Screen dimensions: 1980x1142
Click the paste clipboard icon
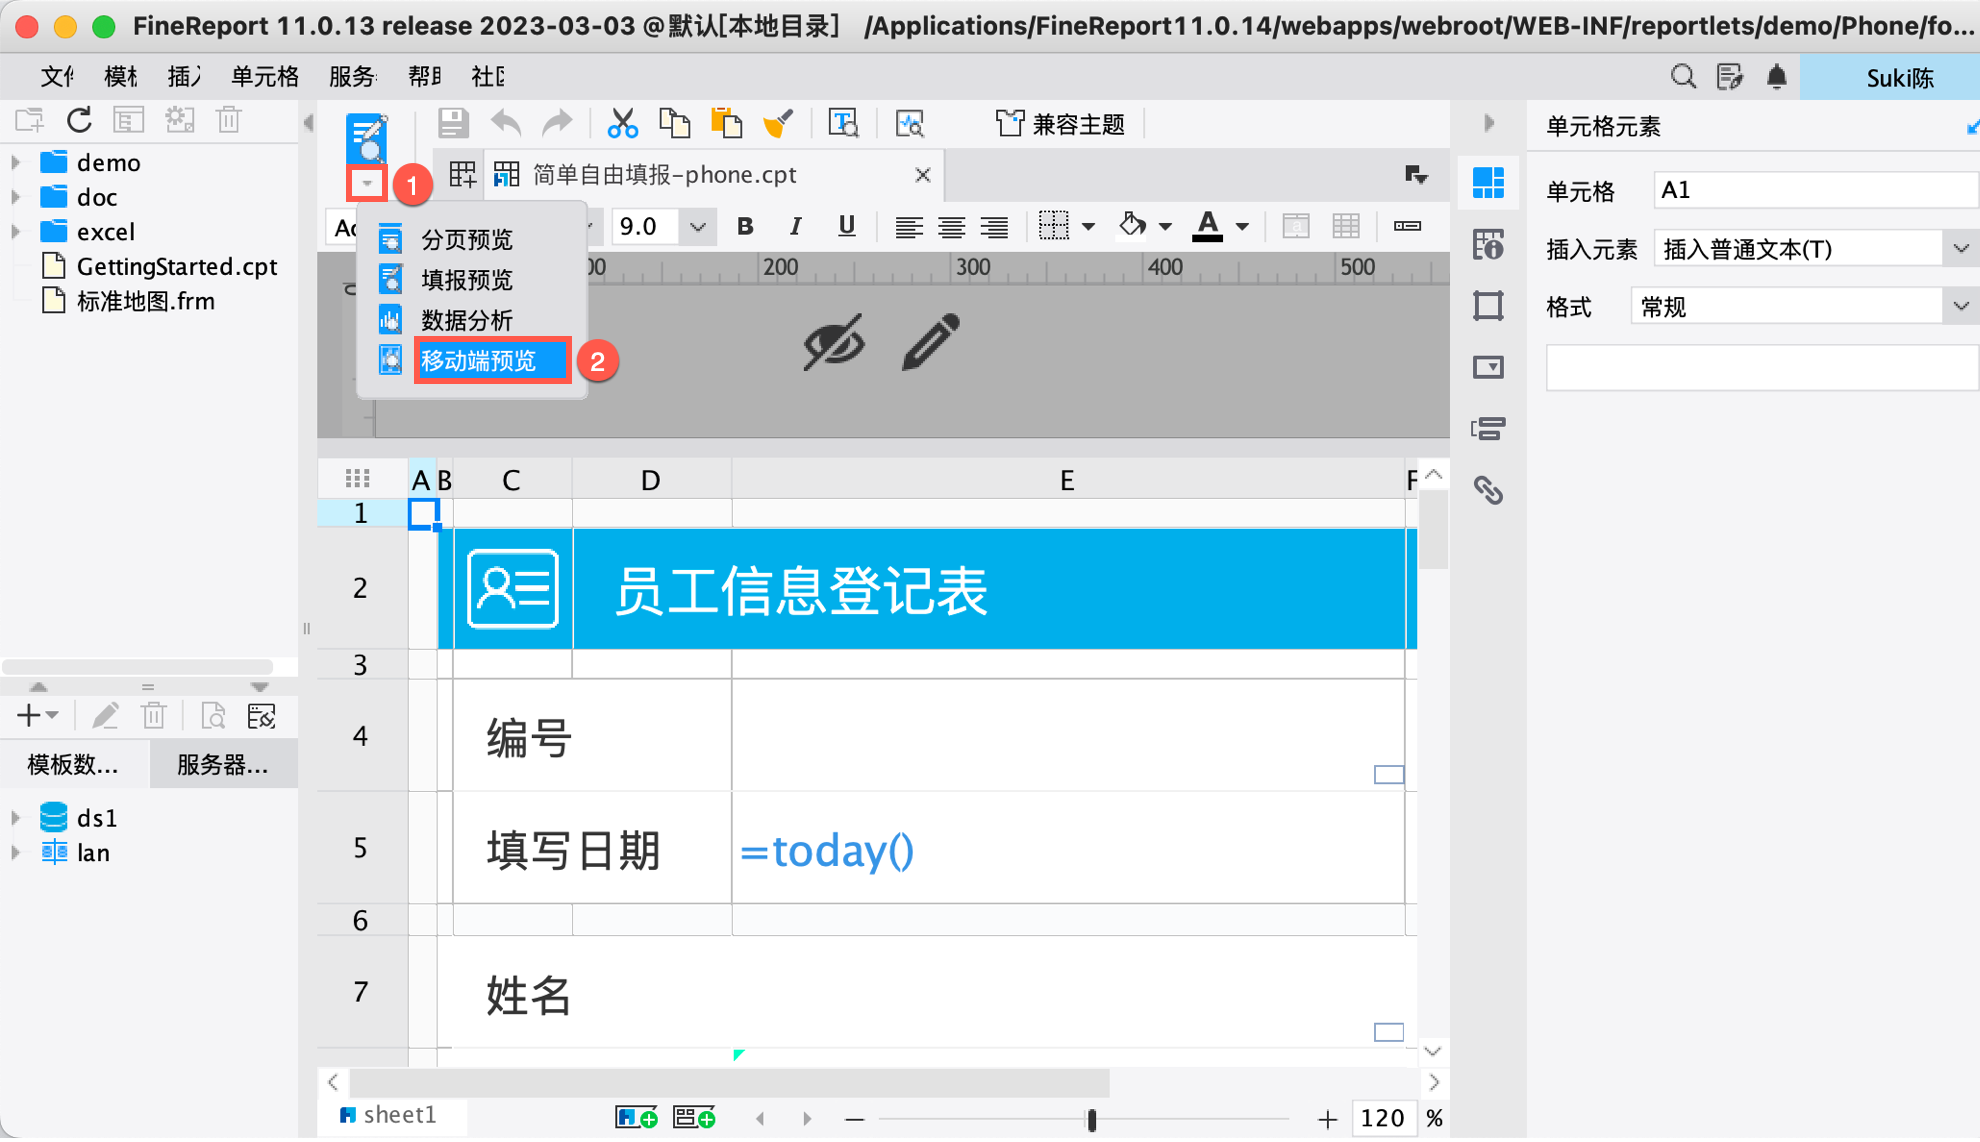pos(726,124)
